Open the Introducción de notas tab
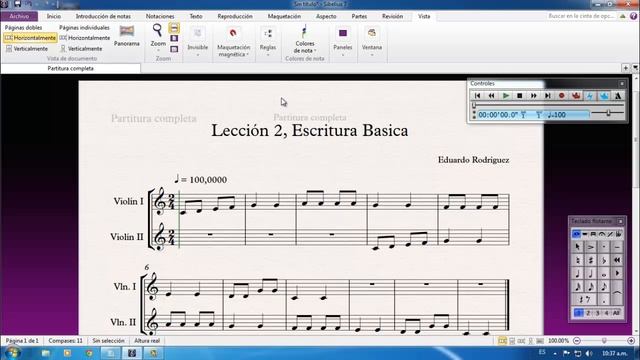Viewport: 640px width, 360px height. [x=103, y=16]
